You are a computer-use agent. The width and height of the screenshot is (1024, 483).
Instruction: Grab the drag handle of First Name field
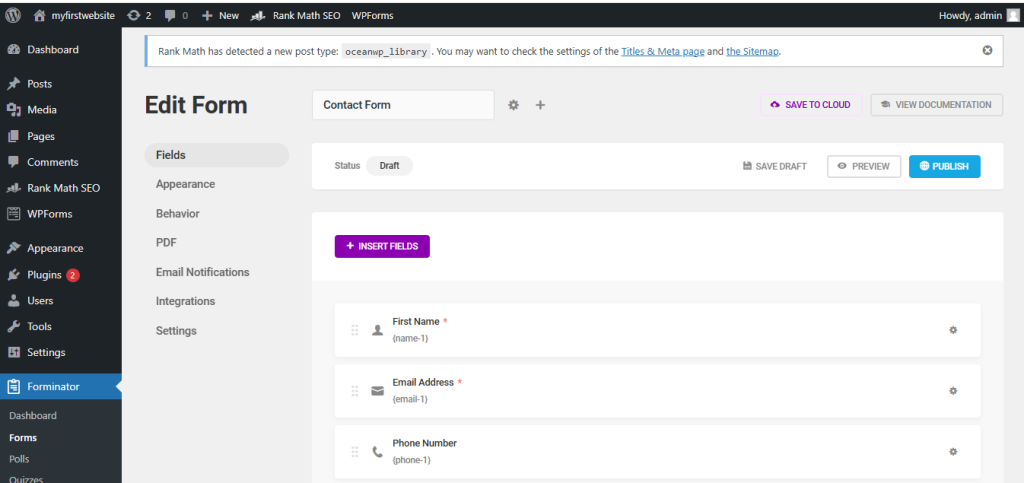click(x=355, y=330)
